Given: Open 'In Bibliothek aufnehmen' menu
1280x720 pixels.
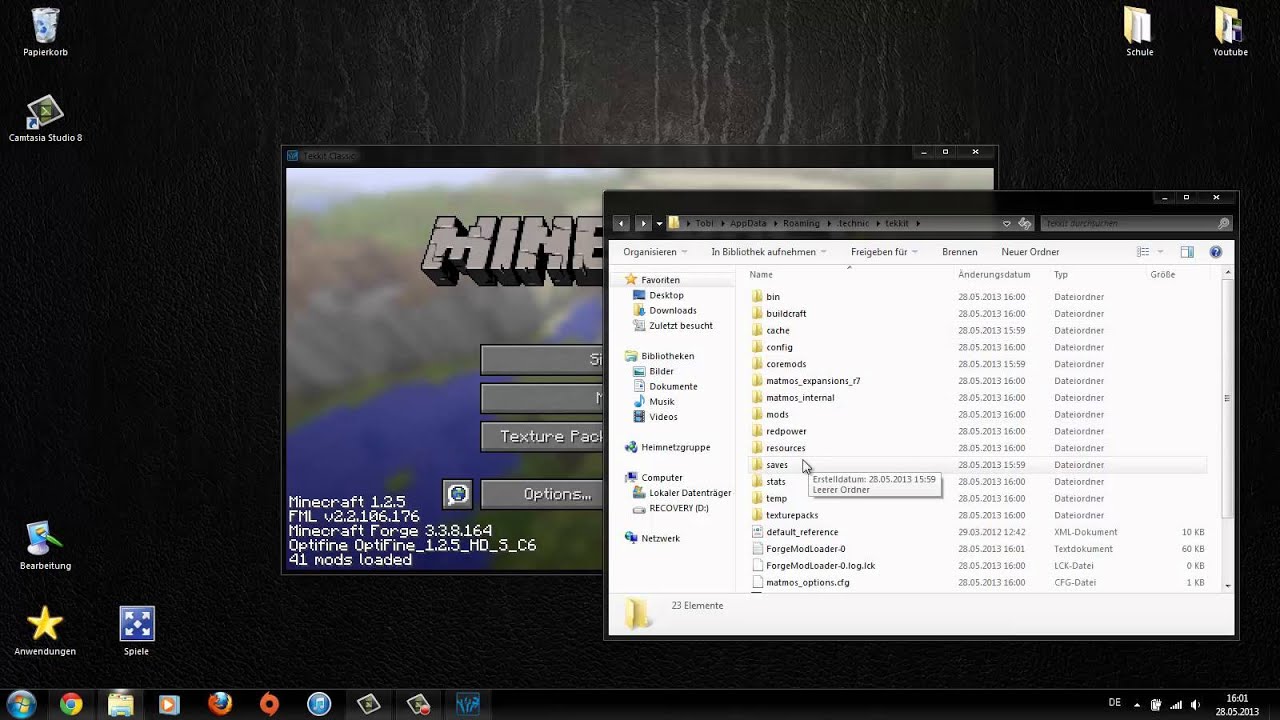Looking at the screenshot, I should [769, 252].
